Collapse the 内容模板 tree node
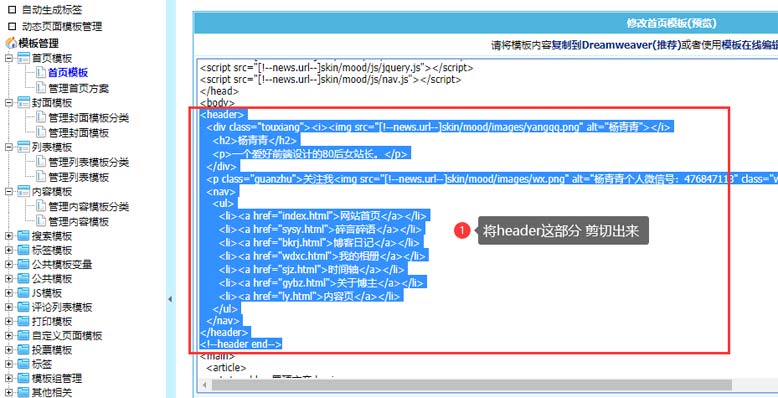The image size is (778, 398). [8, 192]
